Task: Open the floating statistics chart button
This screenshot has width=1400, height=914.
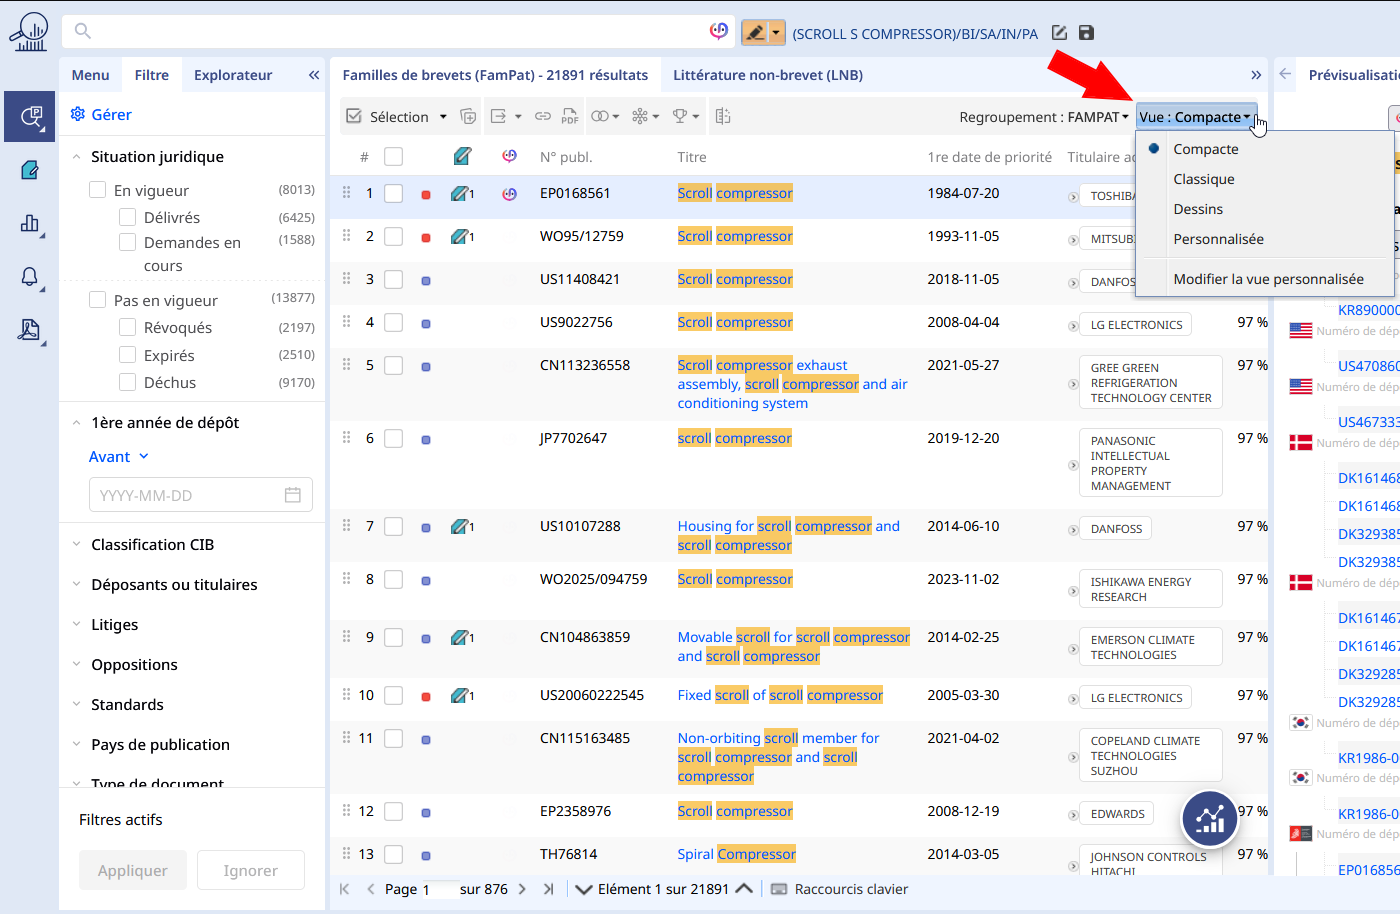Action: pos(1209,819)
